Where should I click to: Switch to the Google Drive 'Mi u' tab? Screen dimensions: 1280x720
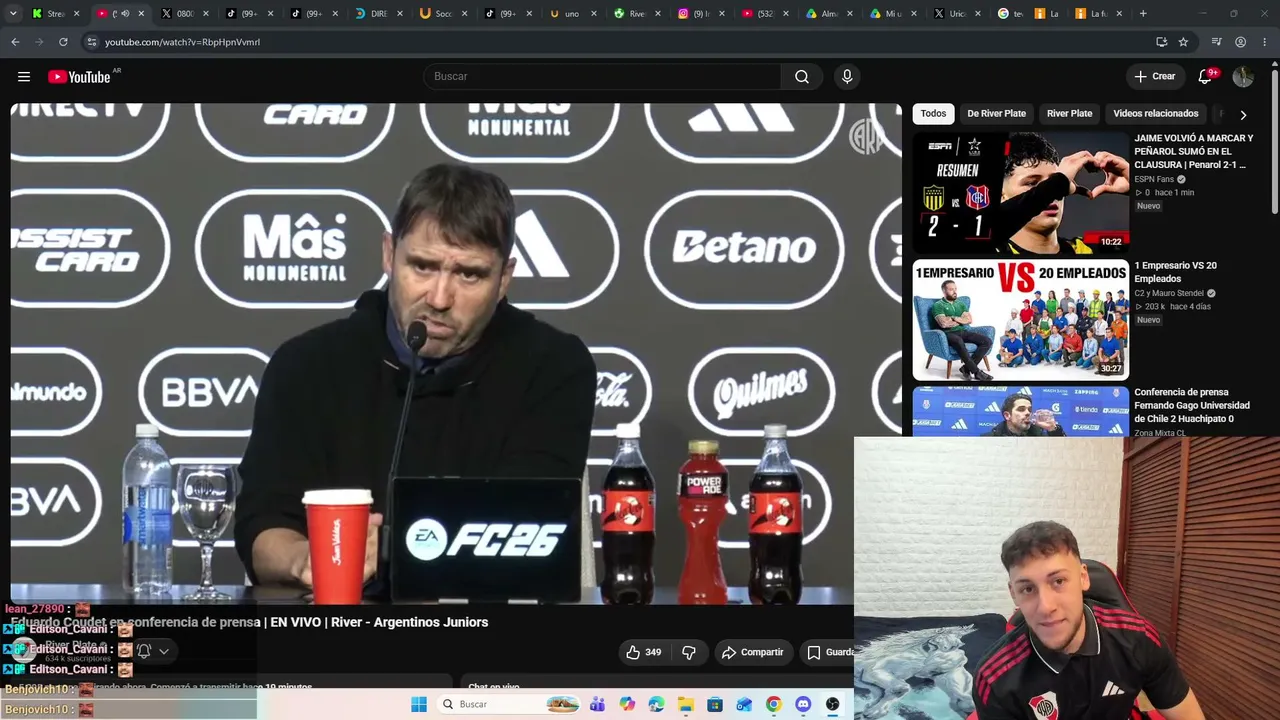(895, 14)
